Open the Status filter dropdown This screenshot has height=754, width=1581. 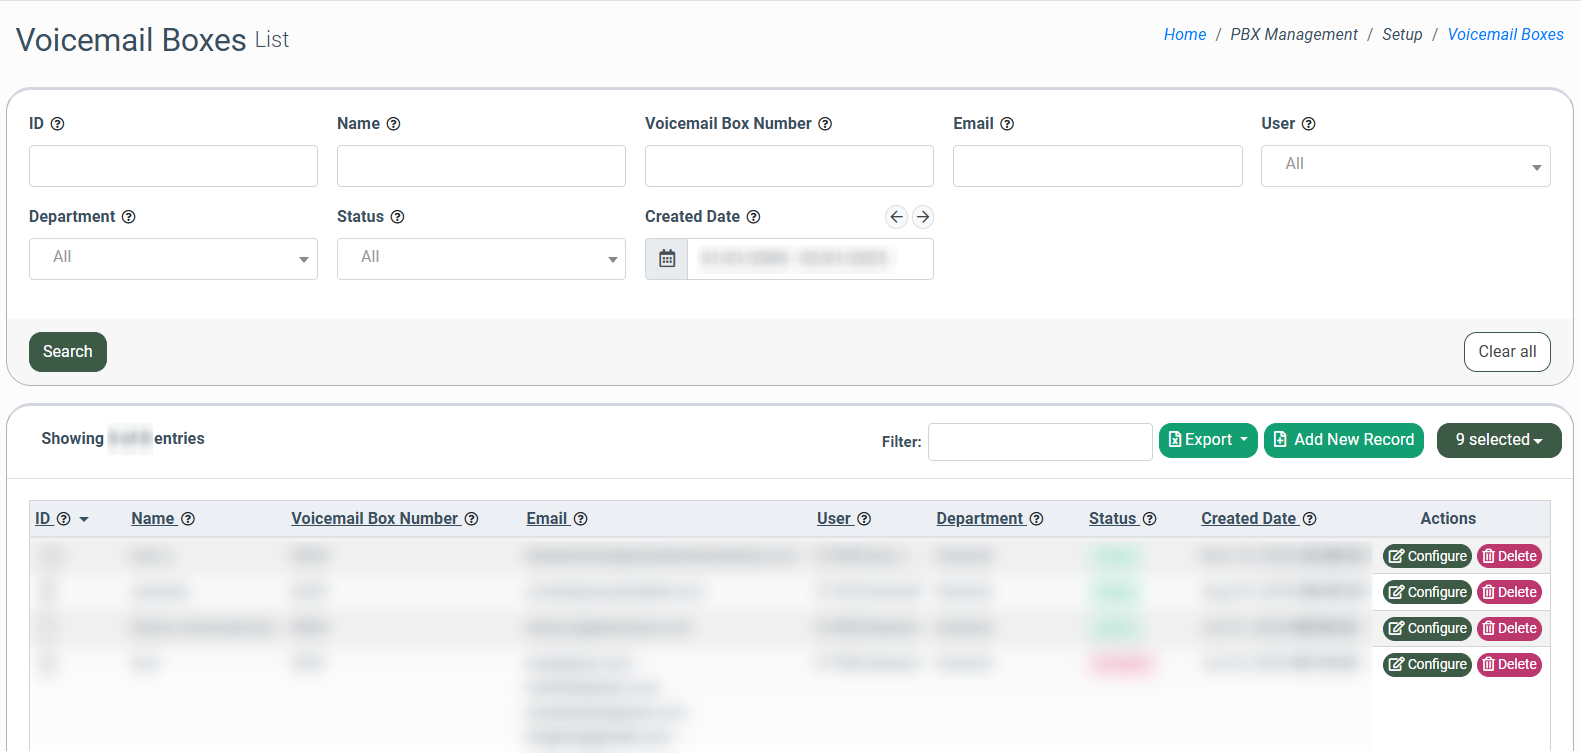481,259
